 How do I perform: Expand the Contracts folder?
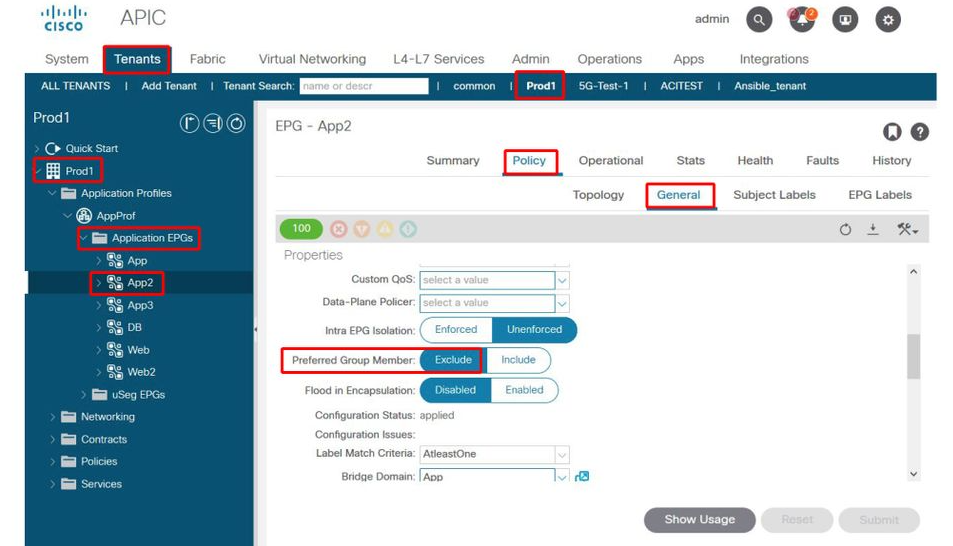[x=52, y=440]
